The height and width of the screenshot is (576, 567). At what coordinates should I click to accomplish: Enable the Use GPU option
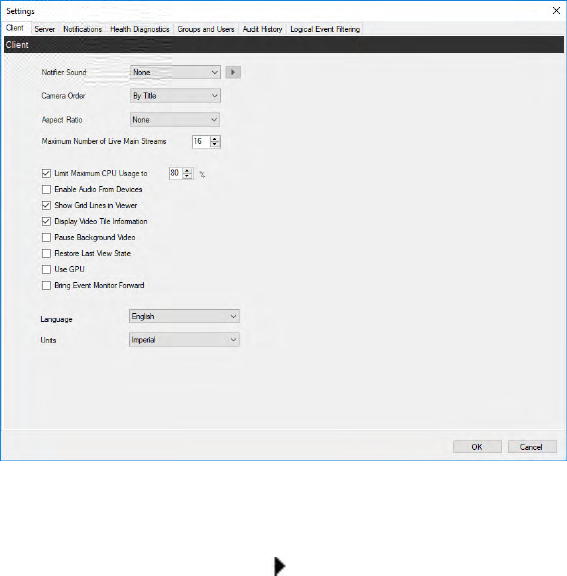46,269
